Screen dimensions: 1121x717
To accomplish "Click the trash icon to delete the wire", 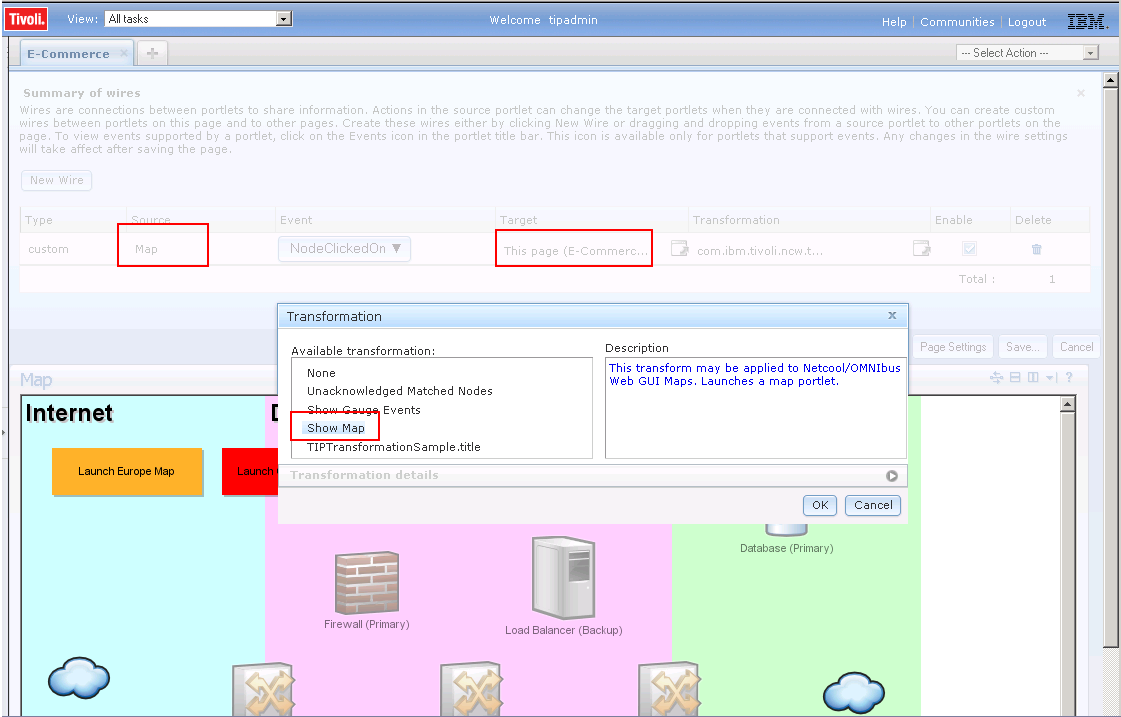I will point(1036,250).
